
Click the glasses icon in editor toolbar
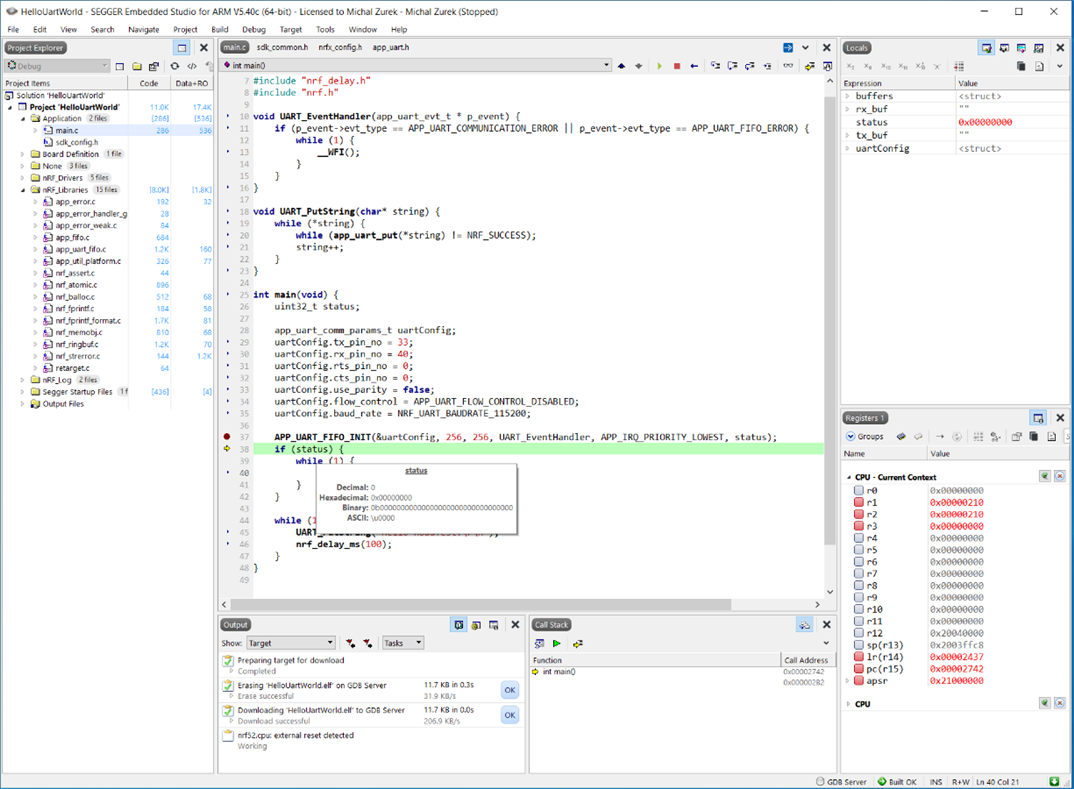pos(788,66)
